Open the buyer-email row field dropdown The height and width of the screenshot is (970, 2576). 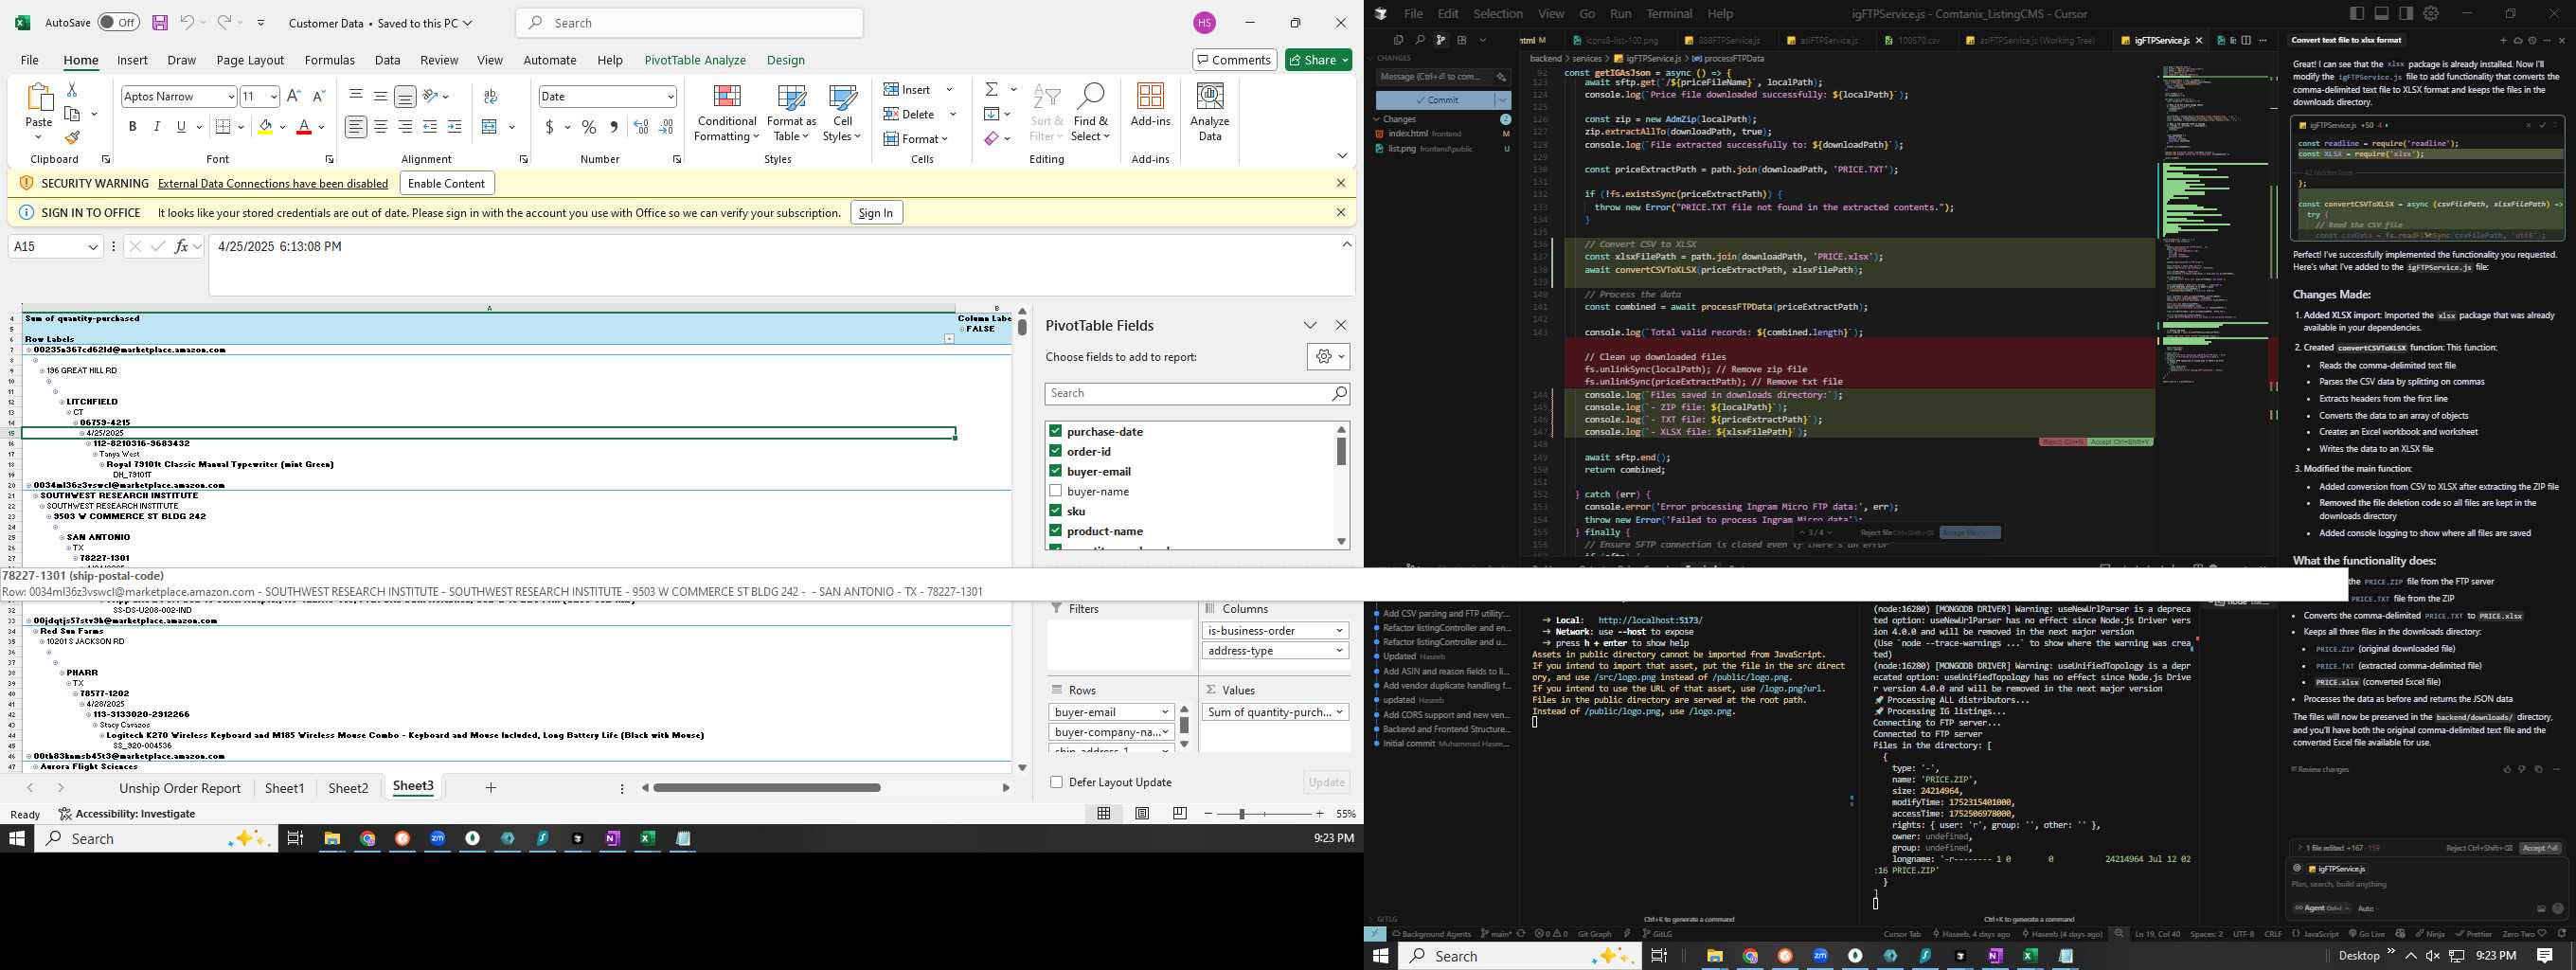[1165, 712]
